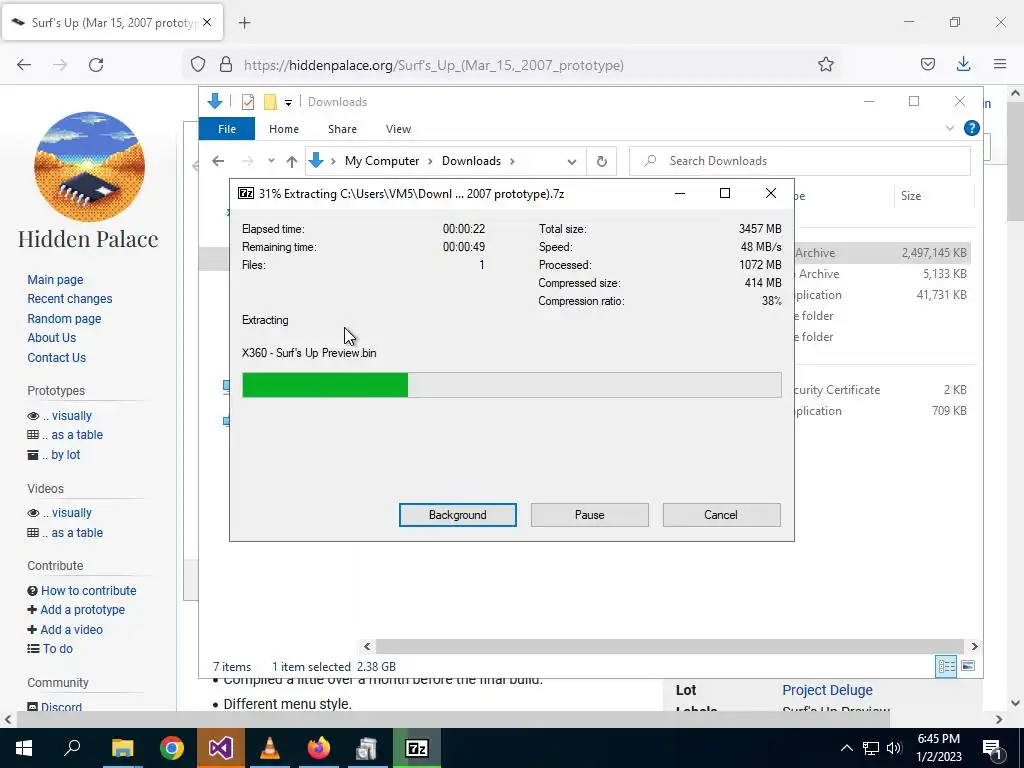Collapse the Explorer ribbon chevron
Viewport: 1024px width, 768px height.
[x=950, y=129]
